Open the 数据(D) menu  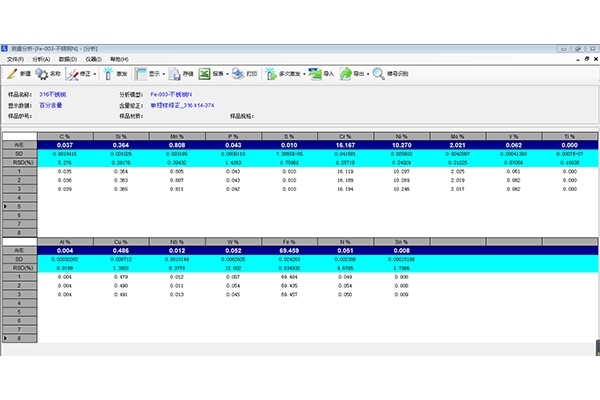point(65,59)
